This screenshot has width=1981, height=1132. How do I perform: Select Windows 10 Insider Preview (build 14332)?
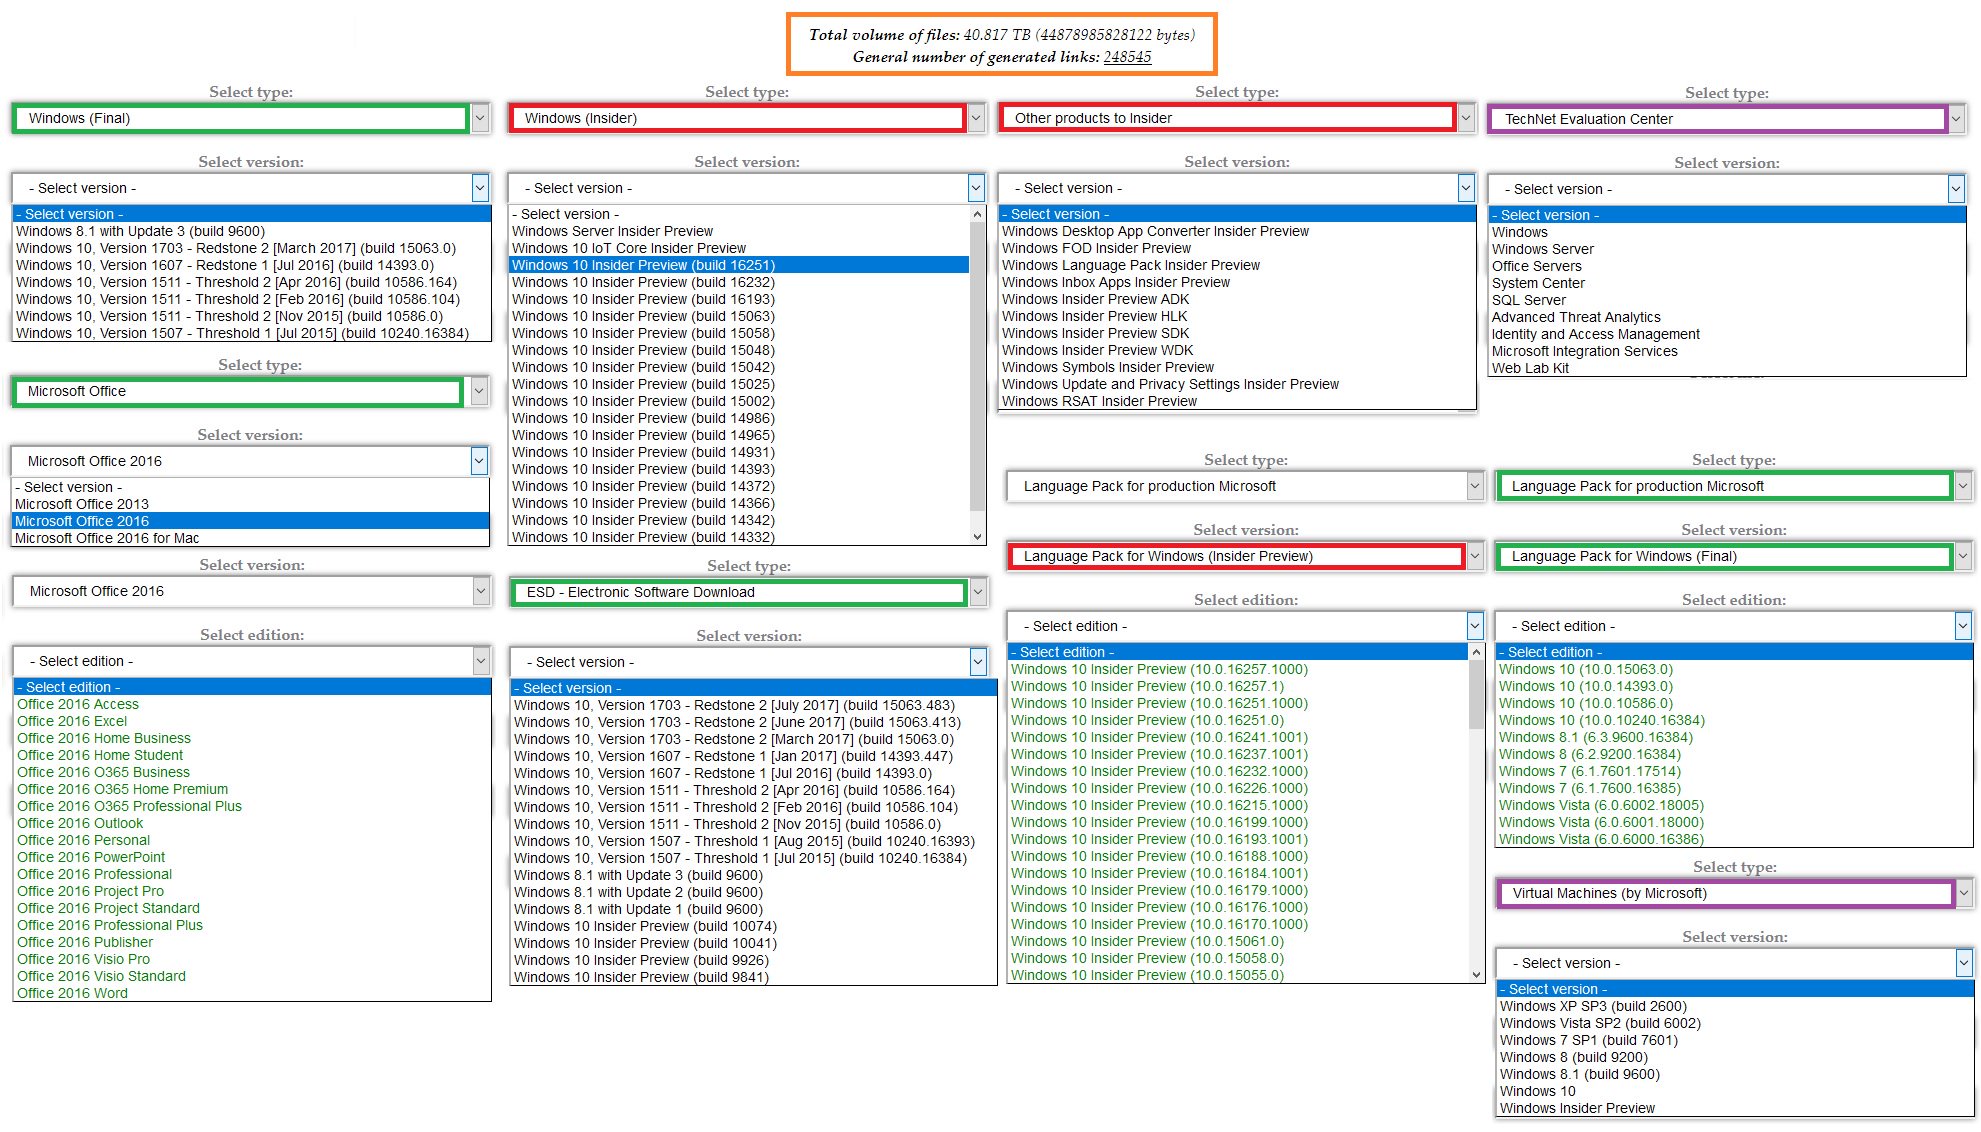click(x=739, y=537)
